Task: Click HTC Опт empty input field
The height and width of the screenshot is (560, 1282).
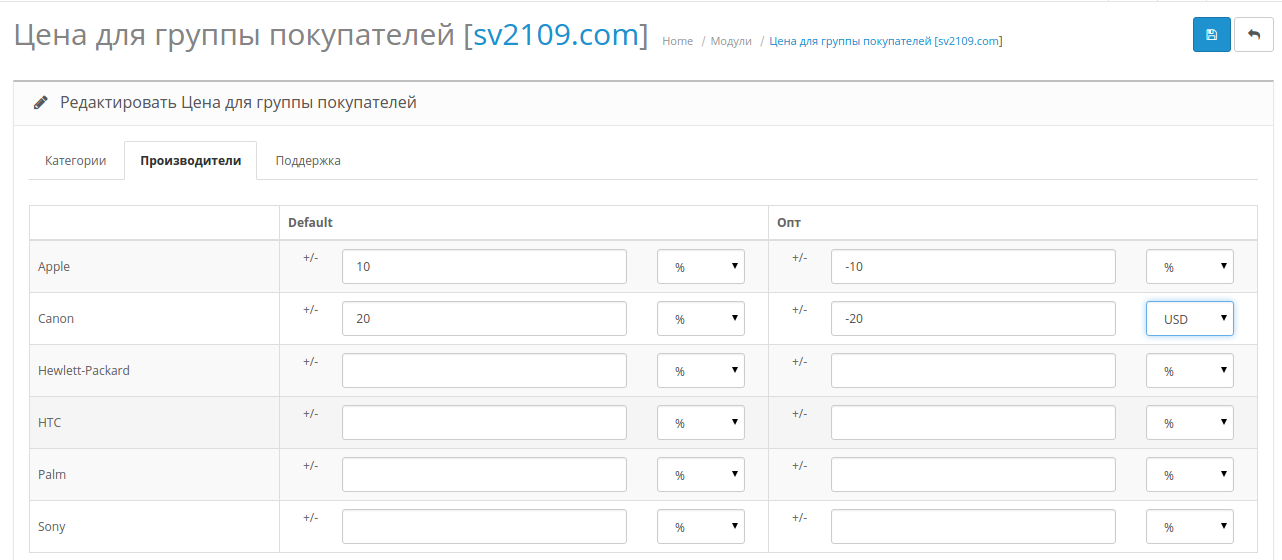Action: (x=973, y=423)
